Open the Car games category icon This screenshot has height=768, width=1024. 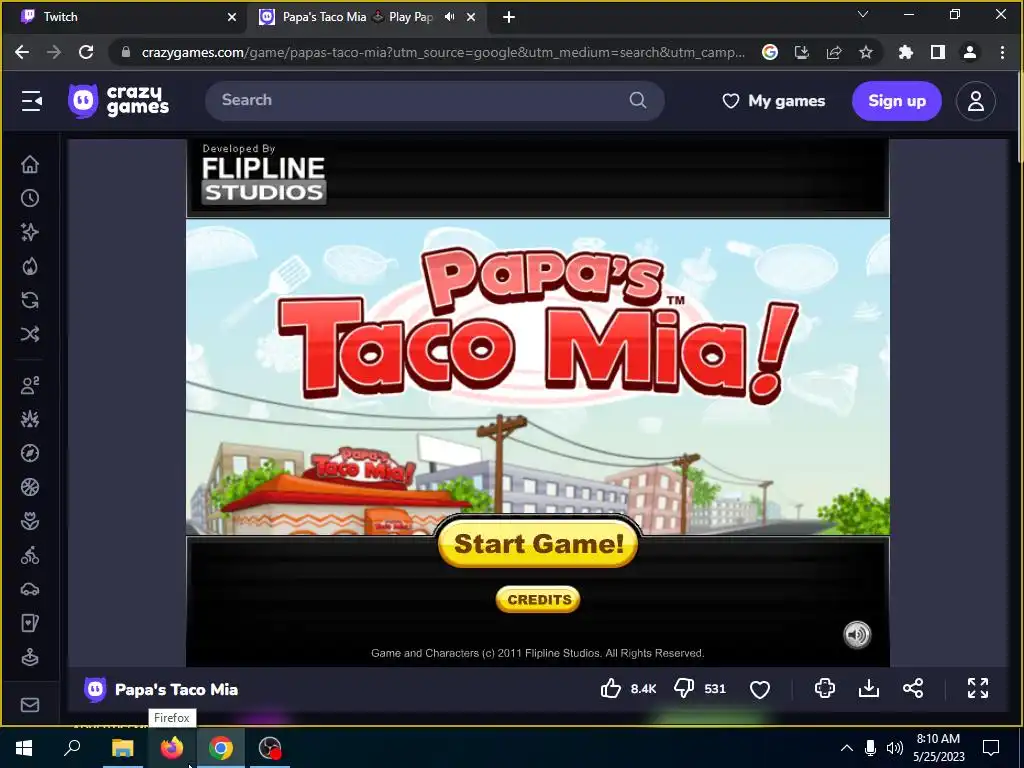tap(30, 589)
